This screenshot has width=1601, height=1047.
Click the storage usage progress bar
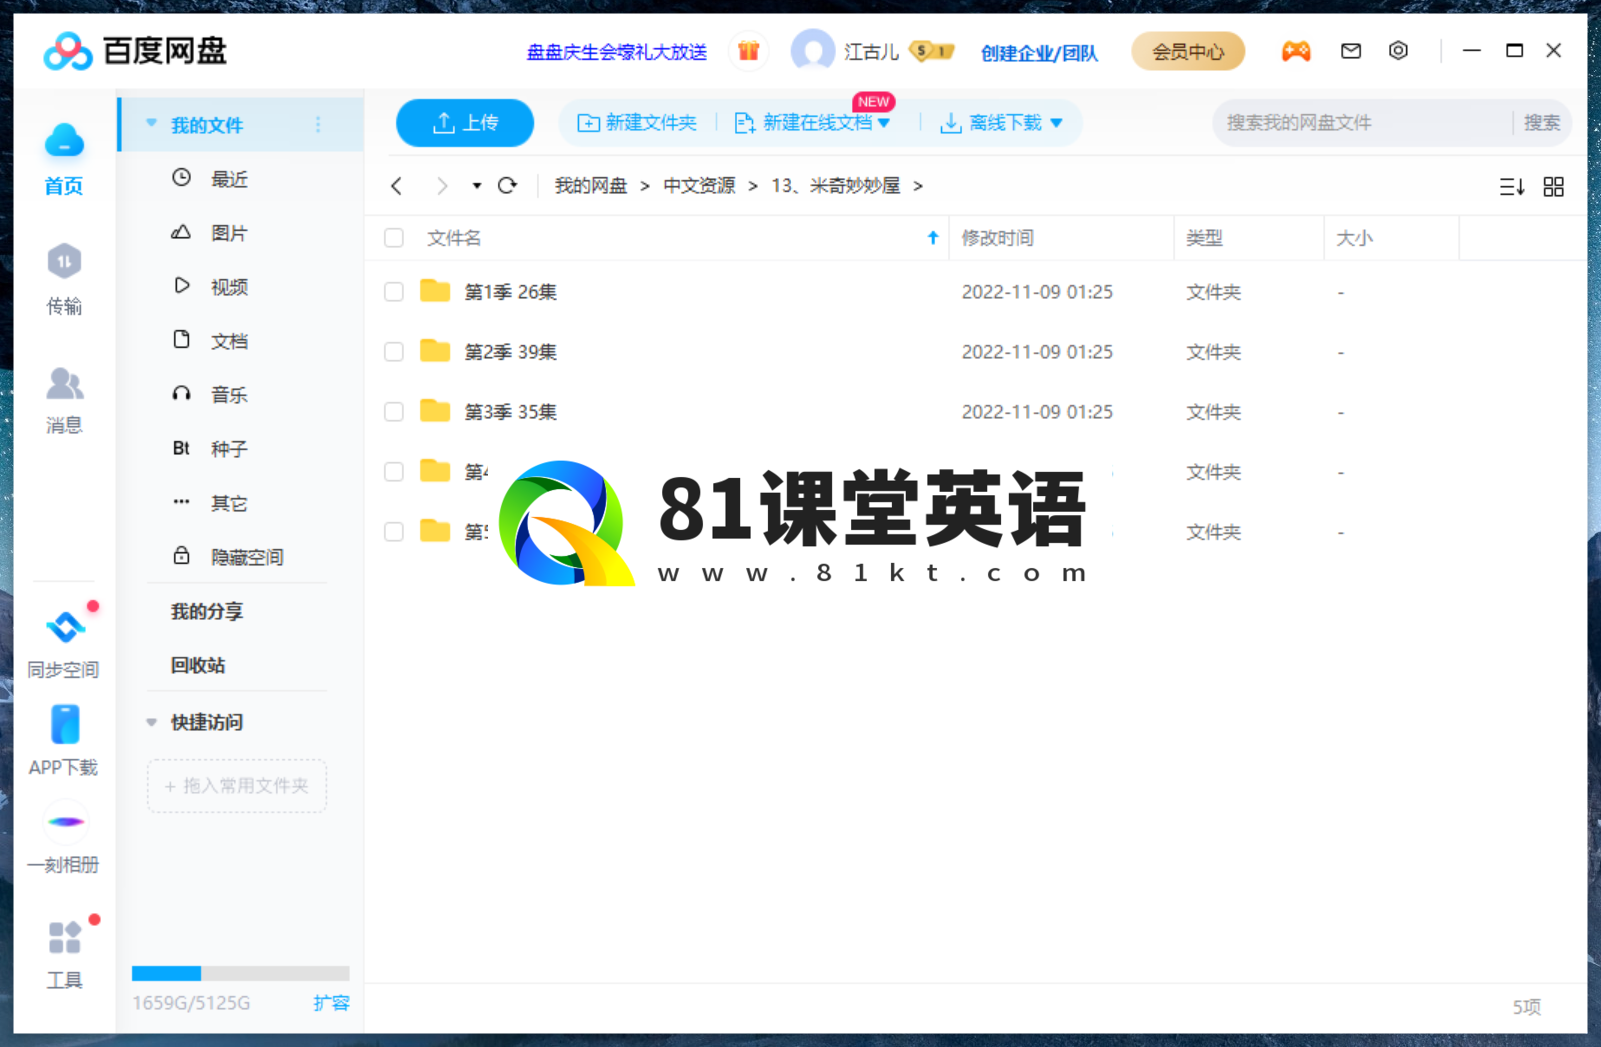coord(240,973)
